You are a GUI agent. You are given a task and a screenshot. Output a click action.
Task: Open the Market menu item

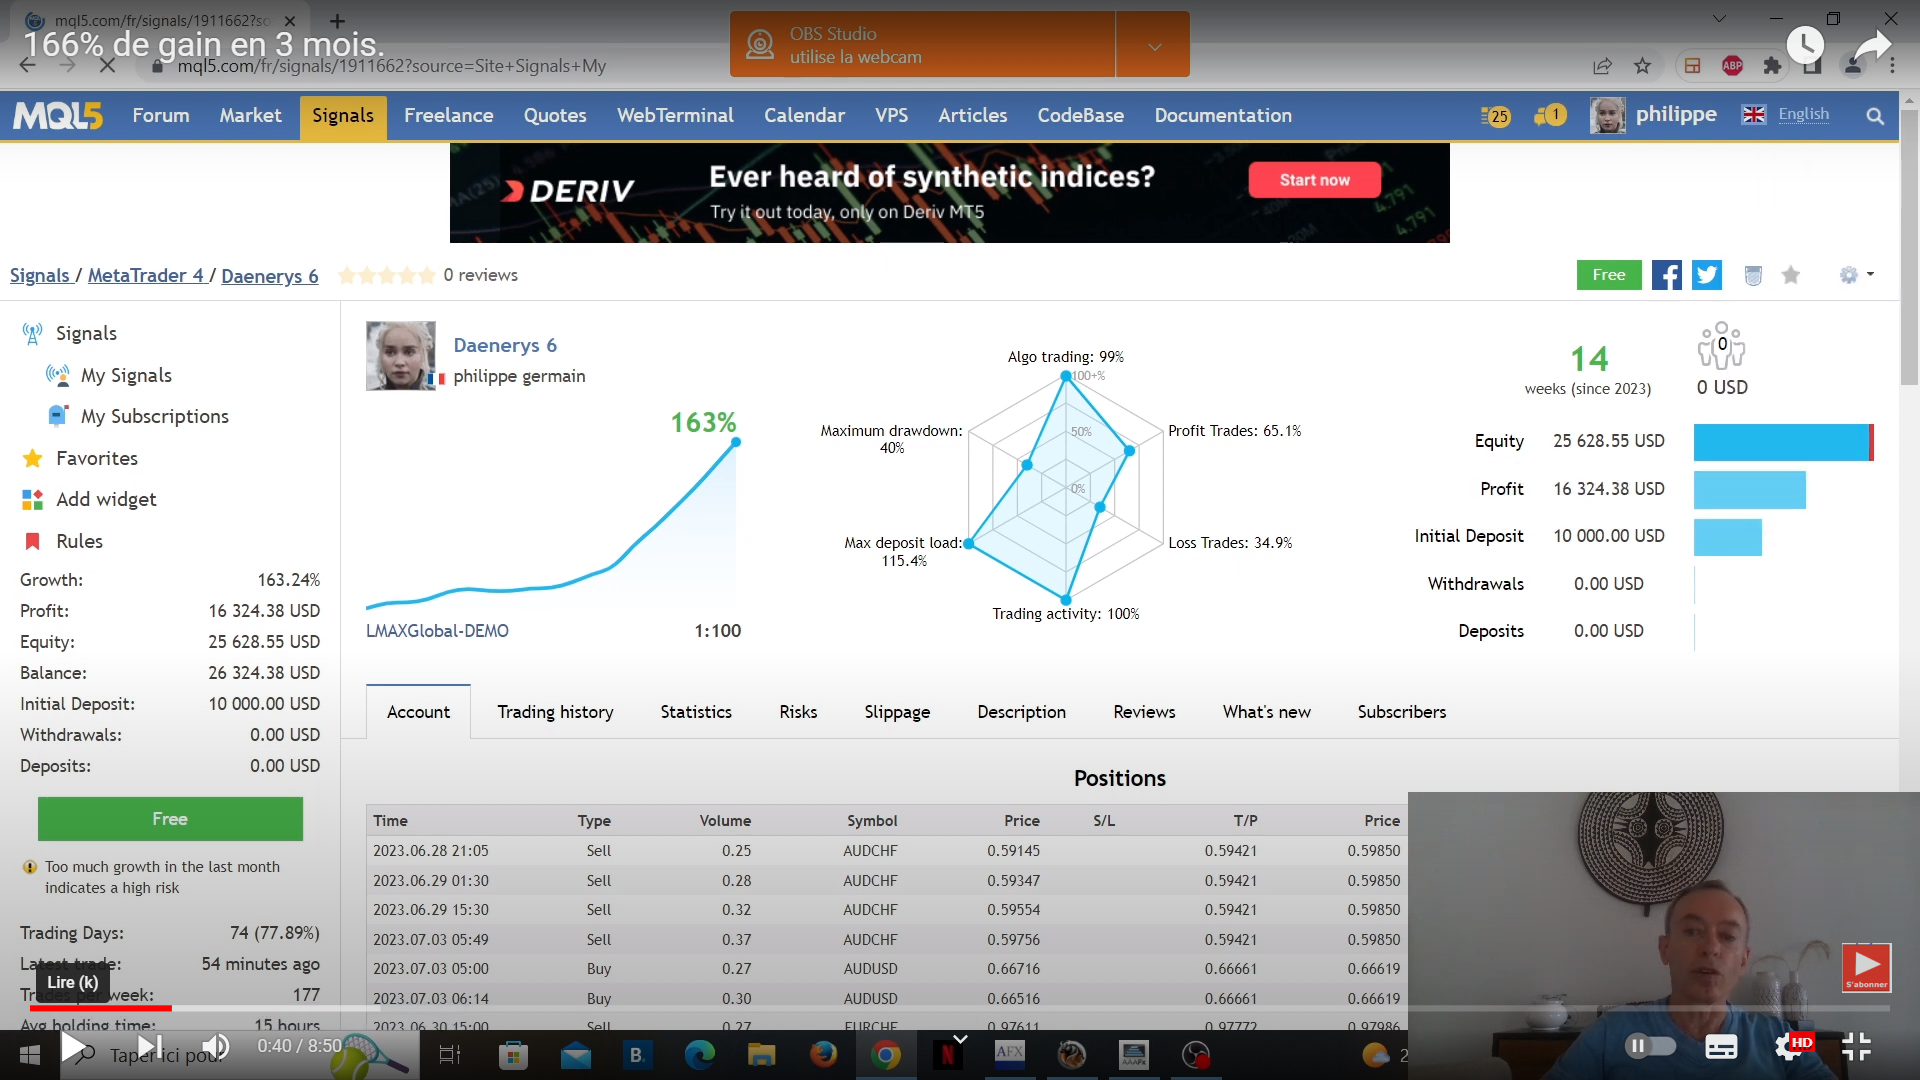250,115
